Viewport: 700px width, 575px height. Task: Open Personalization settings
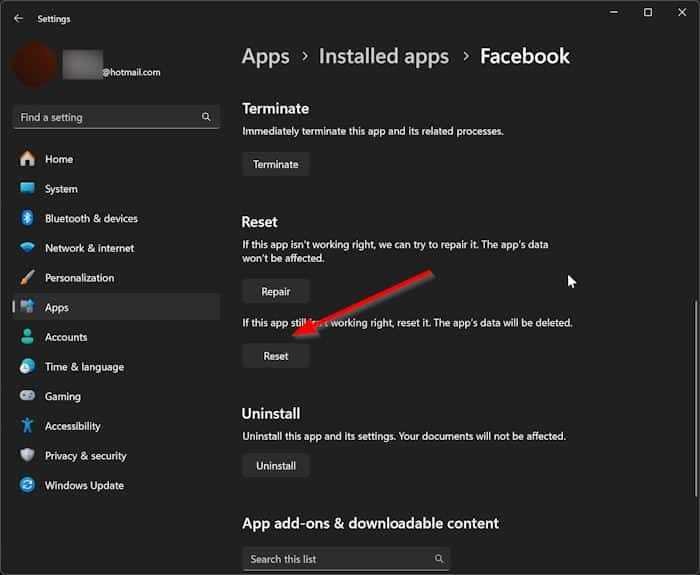click(x=116, y=278)
